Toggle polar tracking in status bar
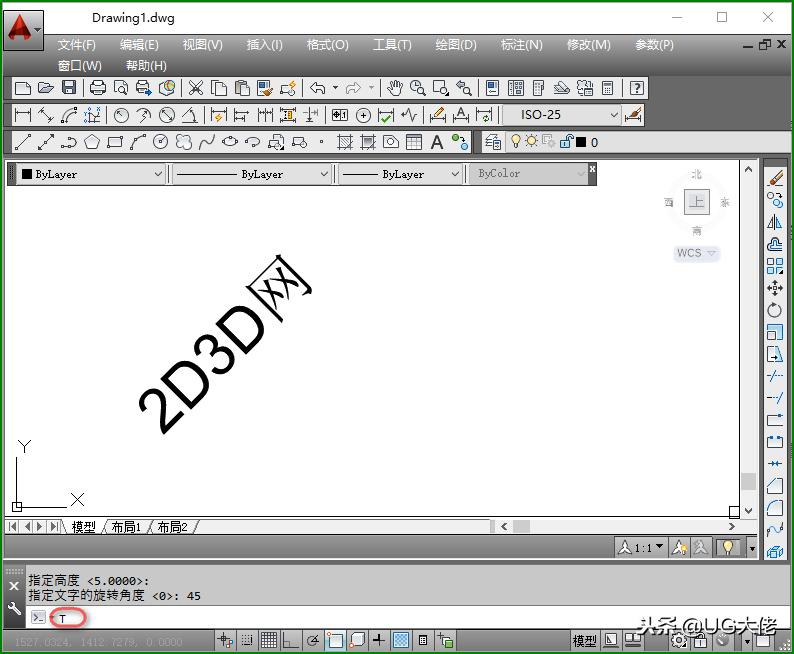Image resolution: width=794 pixels, height=654 pixels. [313, 640]
